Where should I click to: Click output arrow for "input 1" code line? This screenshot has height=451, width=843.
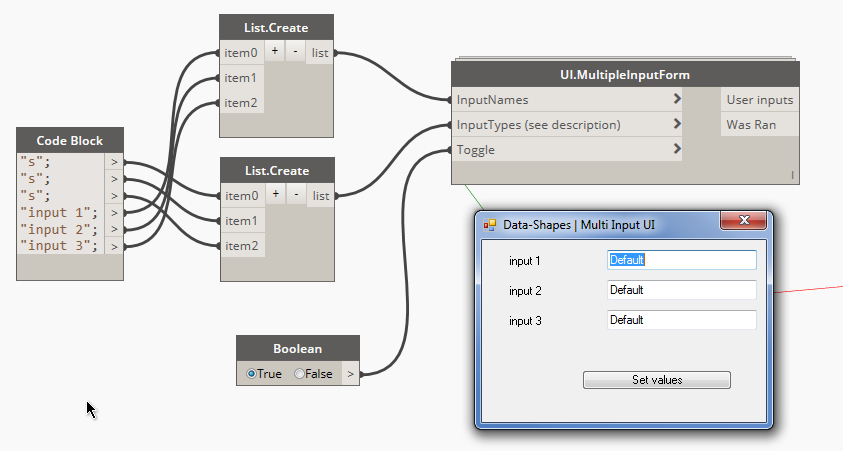tap(114, 213)
